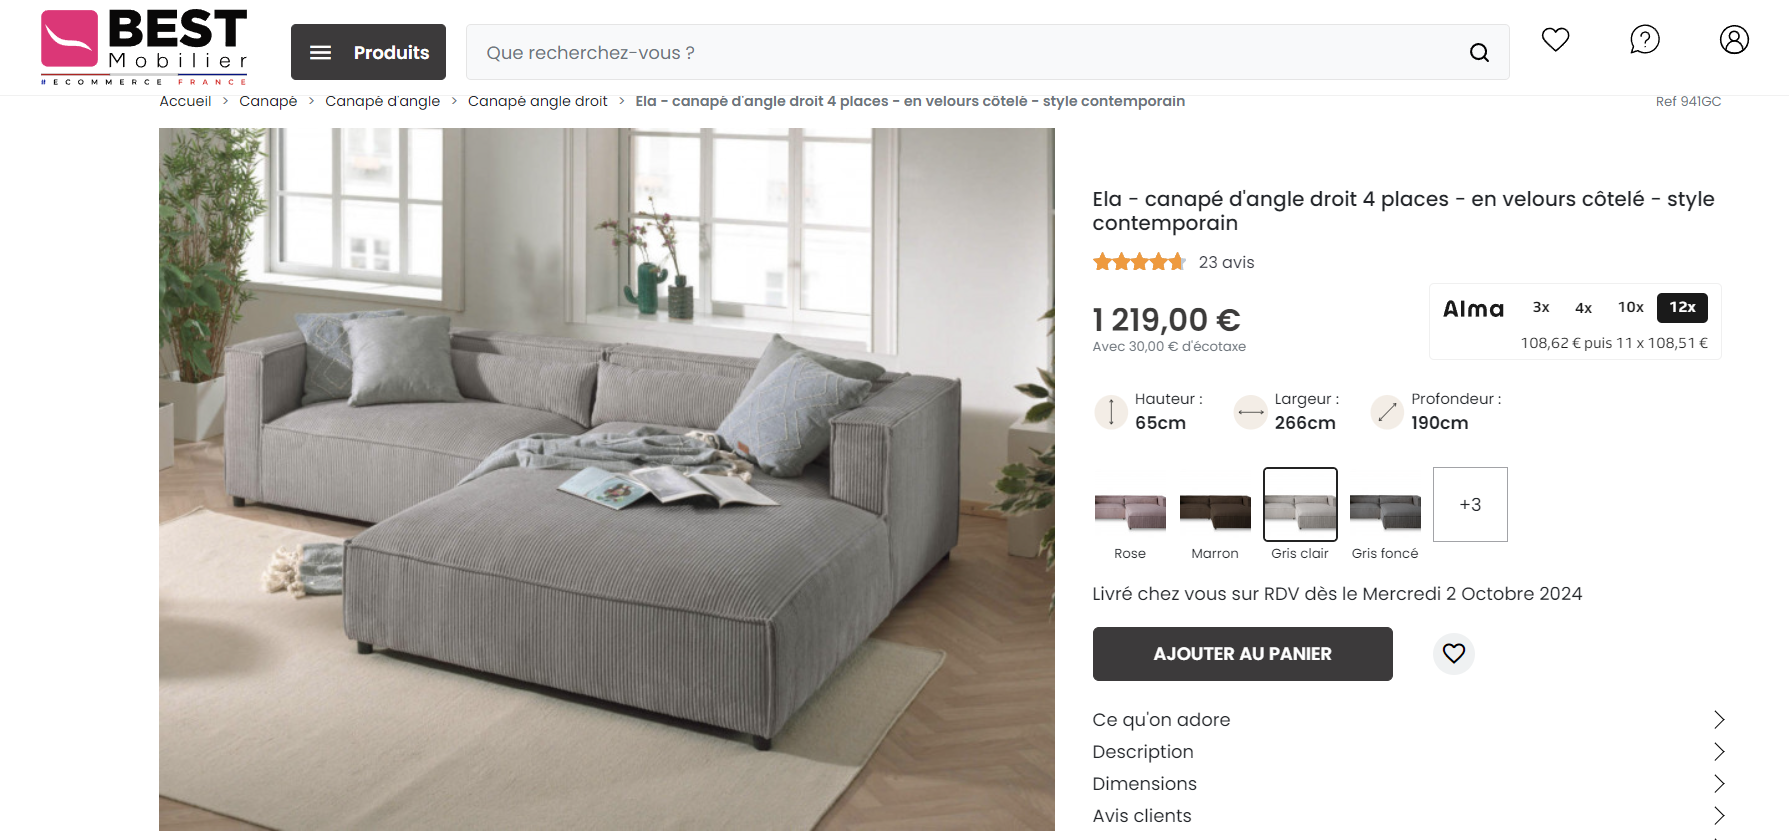The image size is (1789, 840).
Task: Click the Hauteur dimension icon
Action: point(1111,412)
